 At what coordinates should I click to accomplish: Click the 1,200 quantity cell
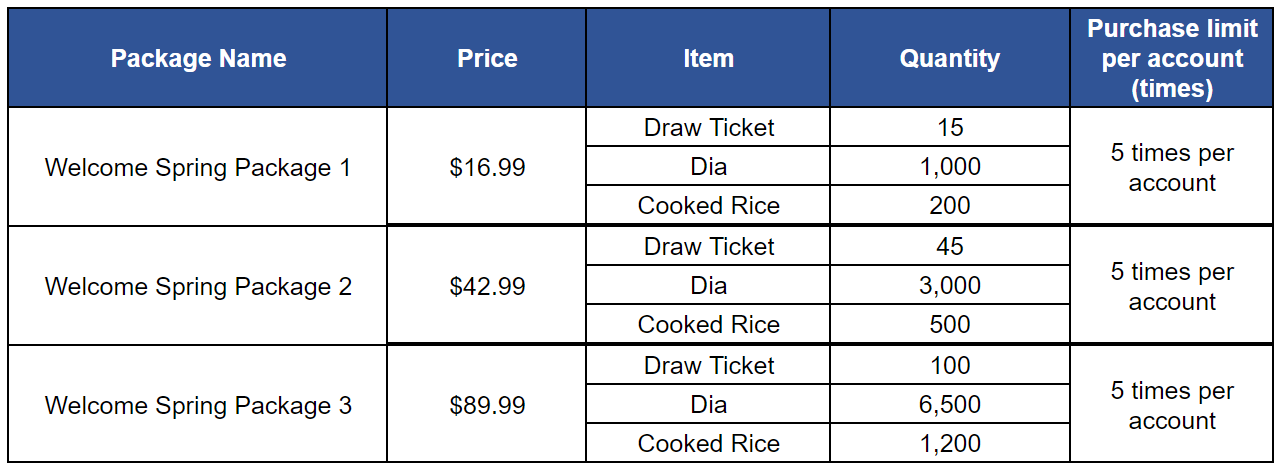[x=950, y=443]
